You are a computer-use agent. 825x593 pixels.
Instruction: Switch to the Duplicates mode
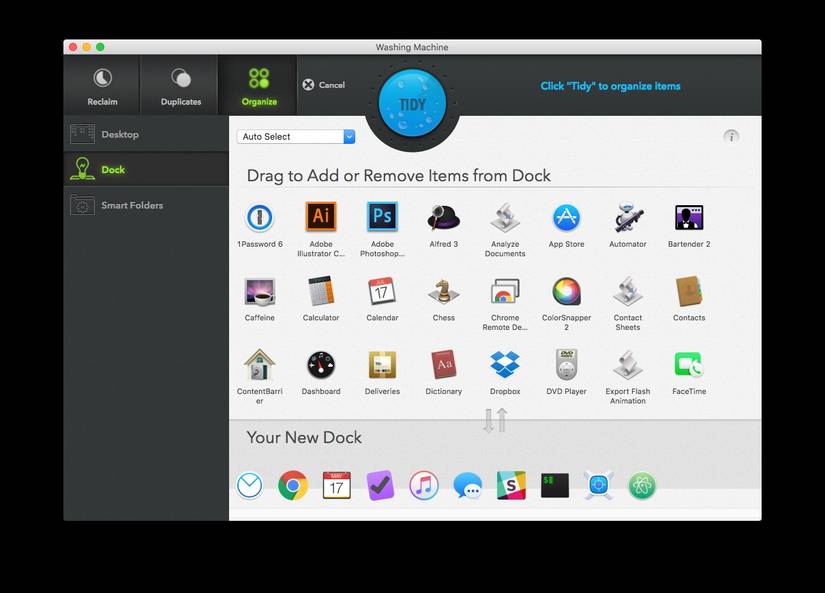click(180, 85)
